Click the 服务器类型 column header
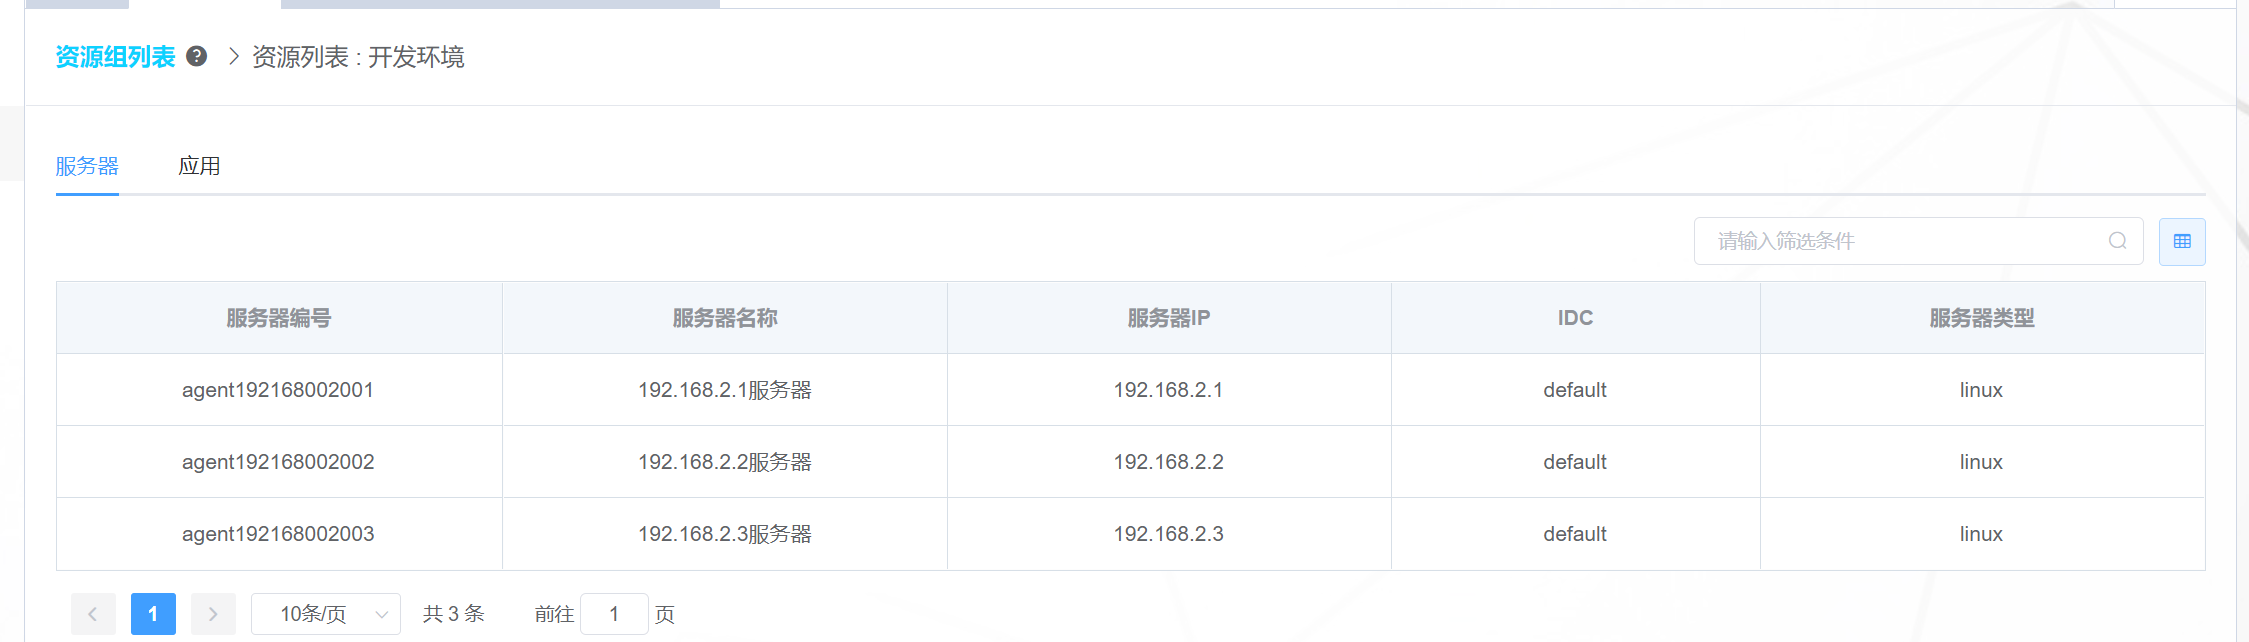Viewport: 2249px width, 642px height. [x=1981, y=318]
